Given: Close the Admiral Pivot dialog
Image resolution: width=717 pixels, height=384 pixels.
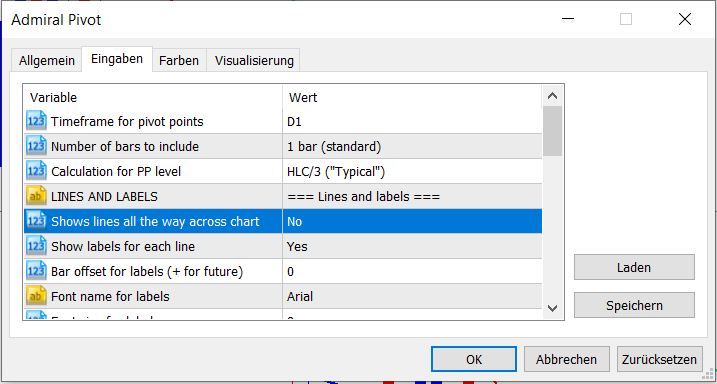Looking at the screenshot, I should click(685, 19).
